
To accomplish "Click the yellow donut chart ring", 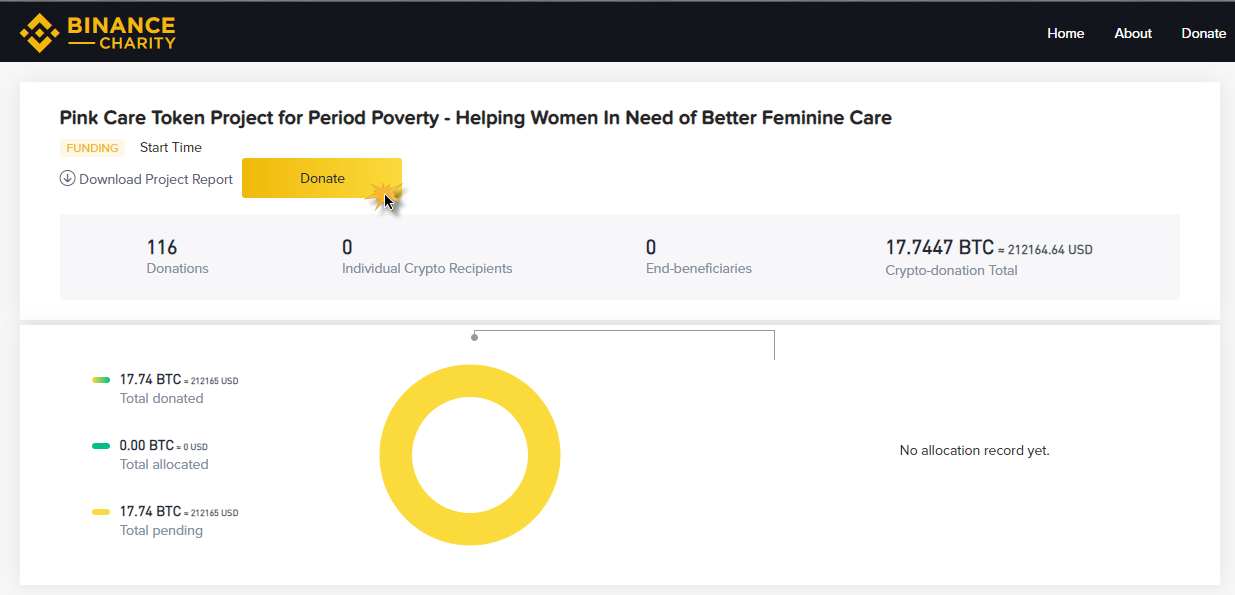I will point(395,455).
